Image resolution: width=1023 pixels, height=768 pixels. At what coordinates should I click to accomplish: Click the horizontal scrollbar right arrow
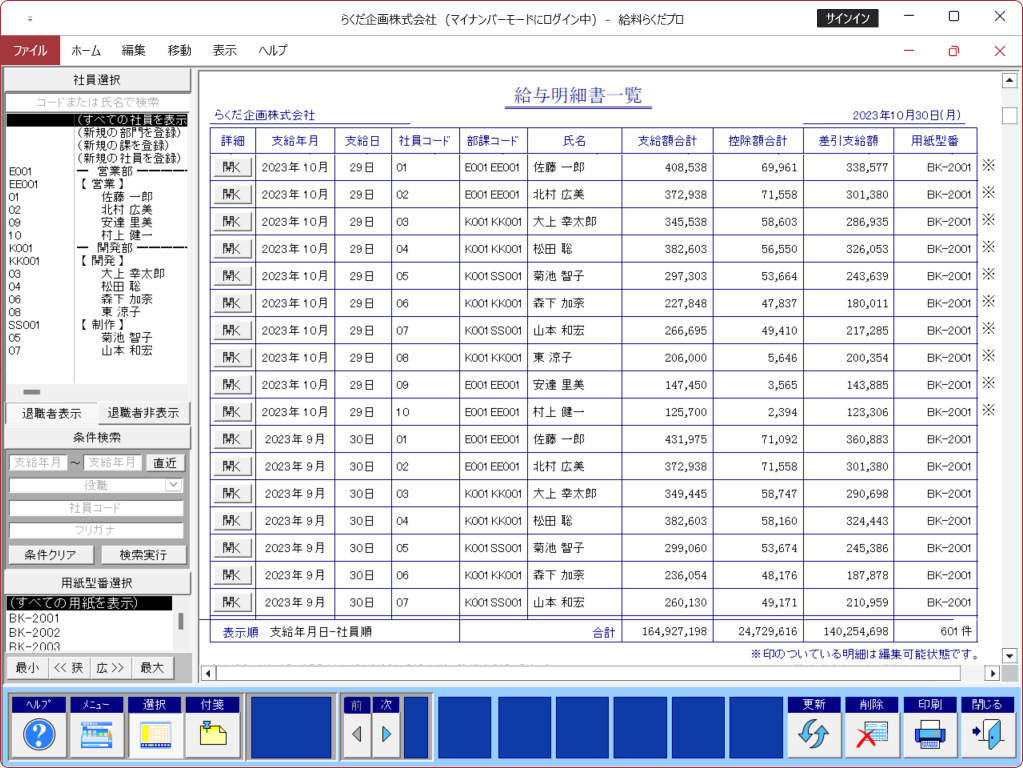click(992, 673)
